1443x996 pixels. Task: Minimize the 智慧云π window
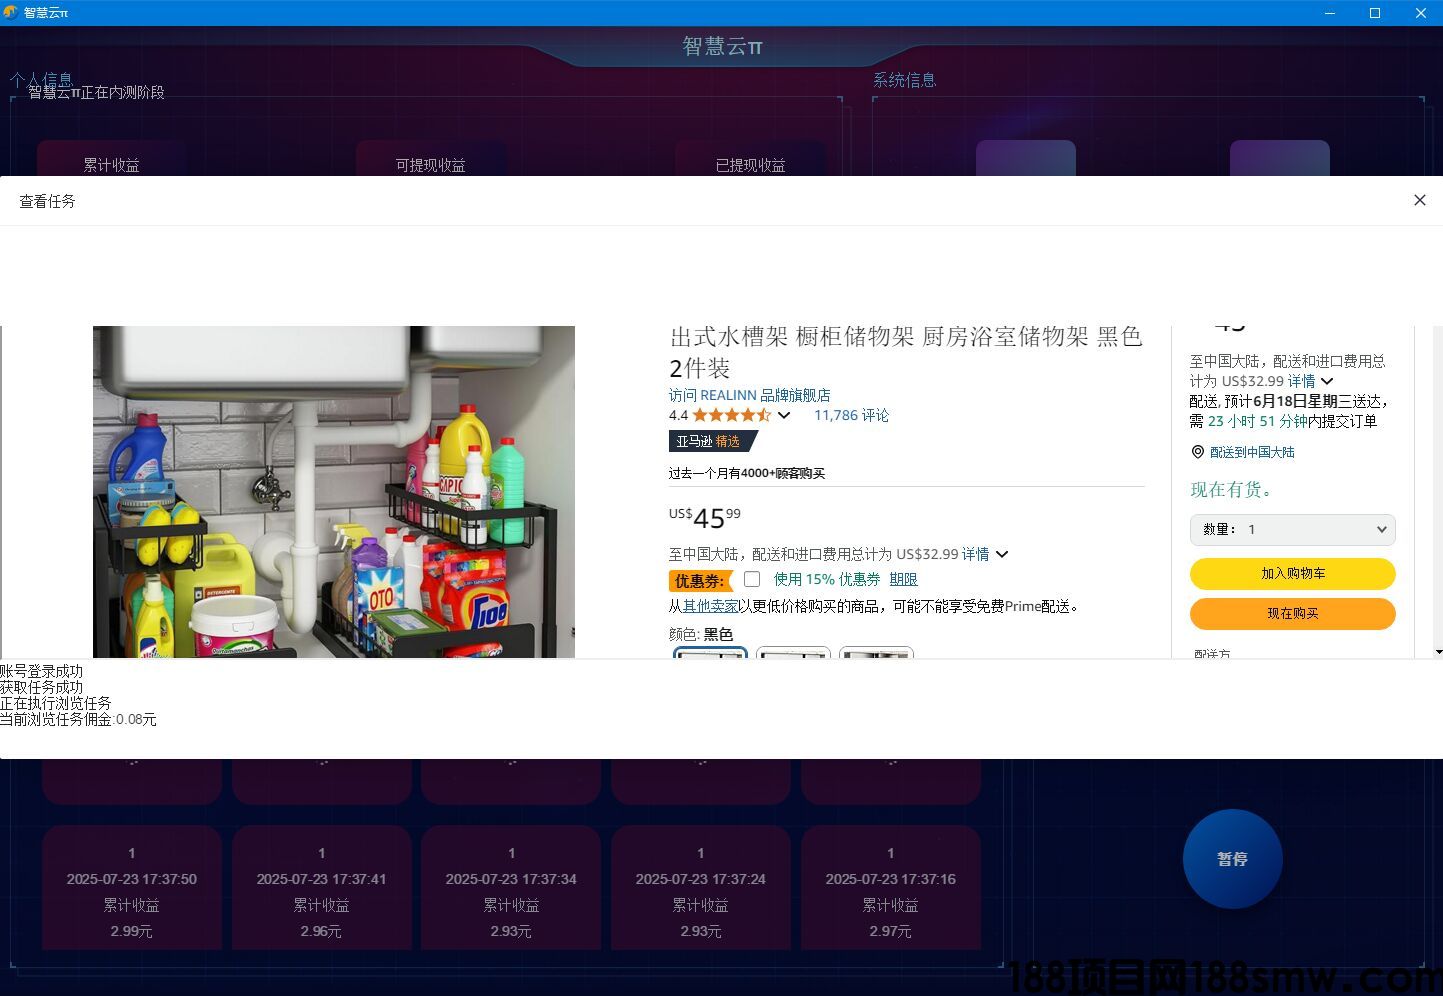(1330, 13)
